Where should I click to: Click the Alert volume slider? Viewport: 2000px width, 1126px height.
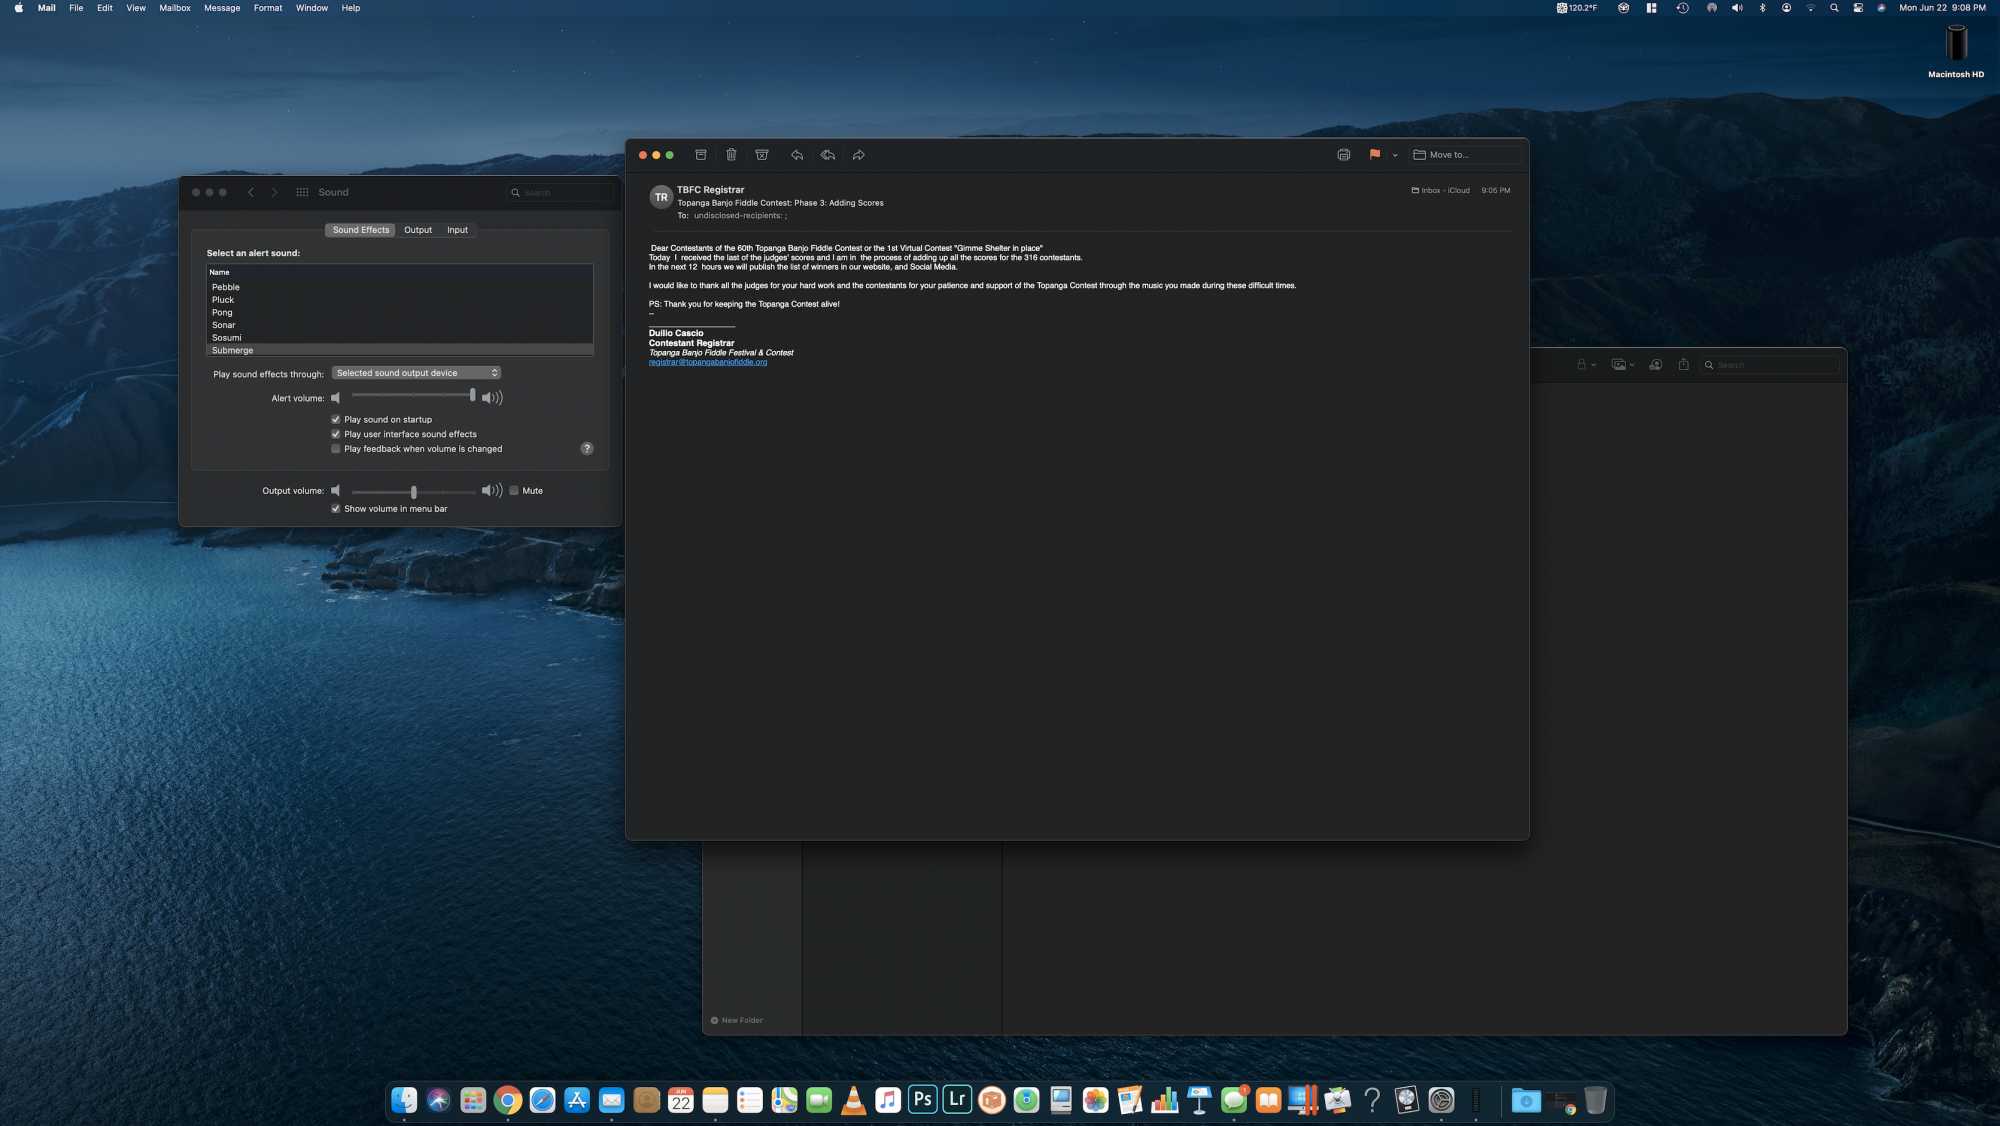pos(413,397)
